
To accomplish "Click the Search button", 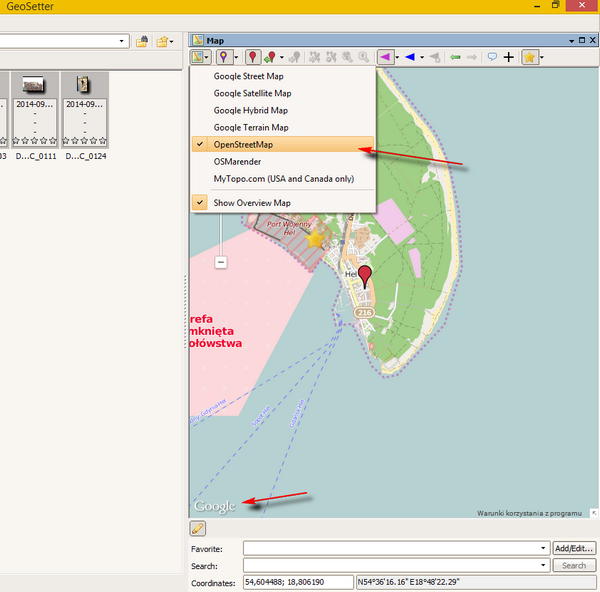I will click(574, 565).
